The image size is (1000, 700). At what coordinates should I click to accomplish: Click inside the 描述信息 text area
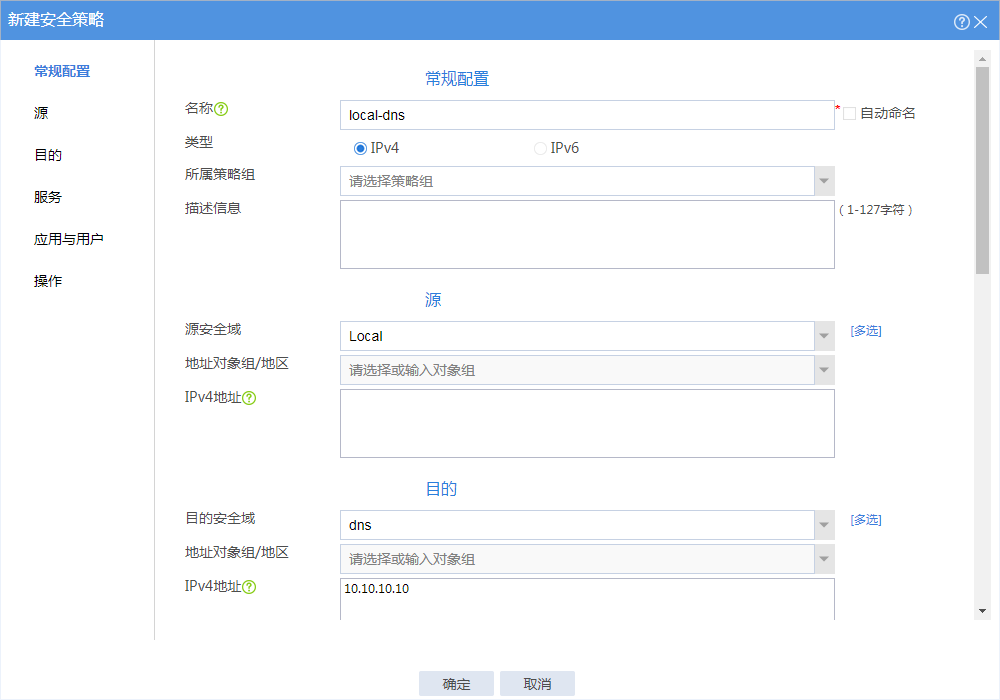(x=587, y=234)
